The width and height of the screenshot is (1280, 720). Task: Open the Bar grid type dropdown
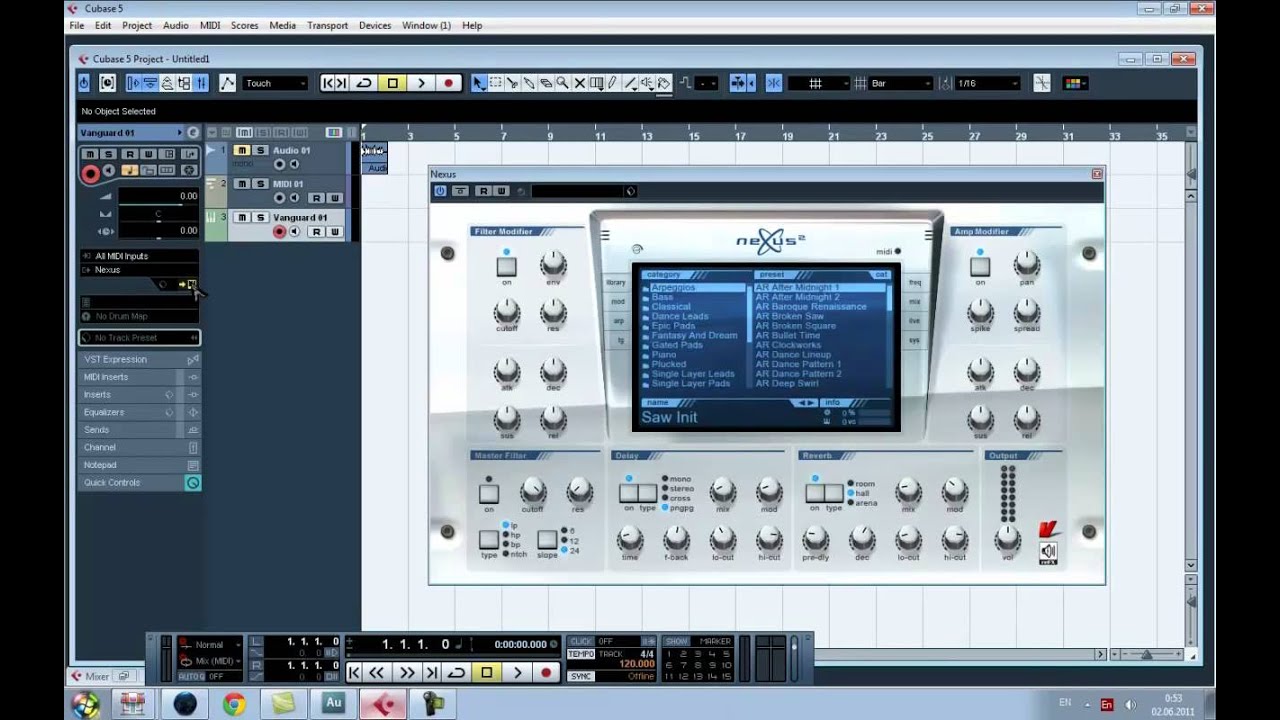900,83
